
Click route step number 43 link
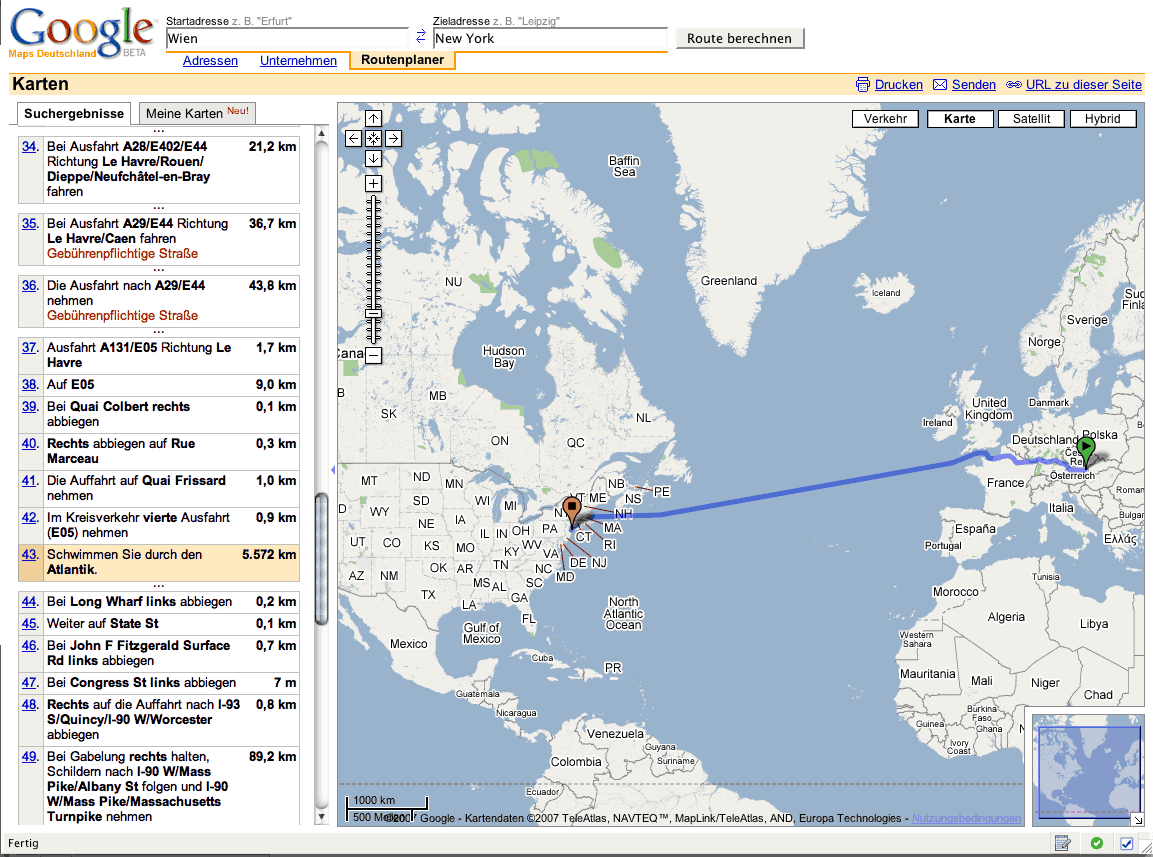click(29, 555)
